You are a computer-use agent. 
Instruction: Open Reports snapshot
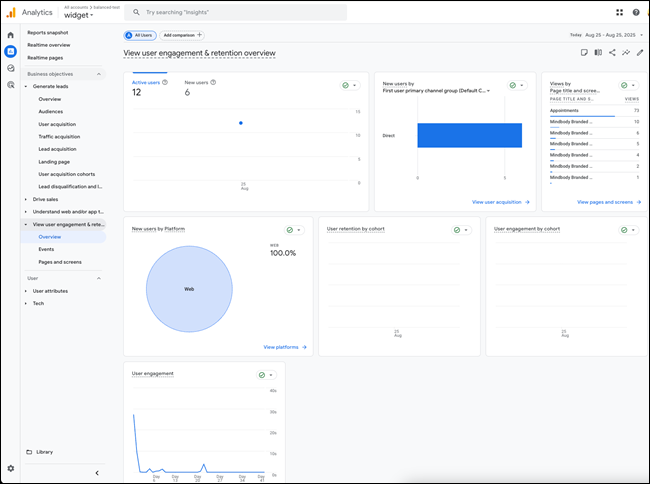click(x=48, y=33)
